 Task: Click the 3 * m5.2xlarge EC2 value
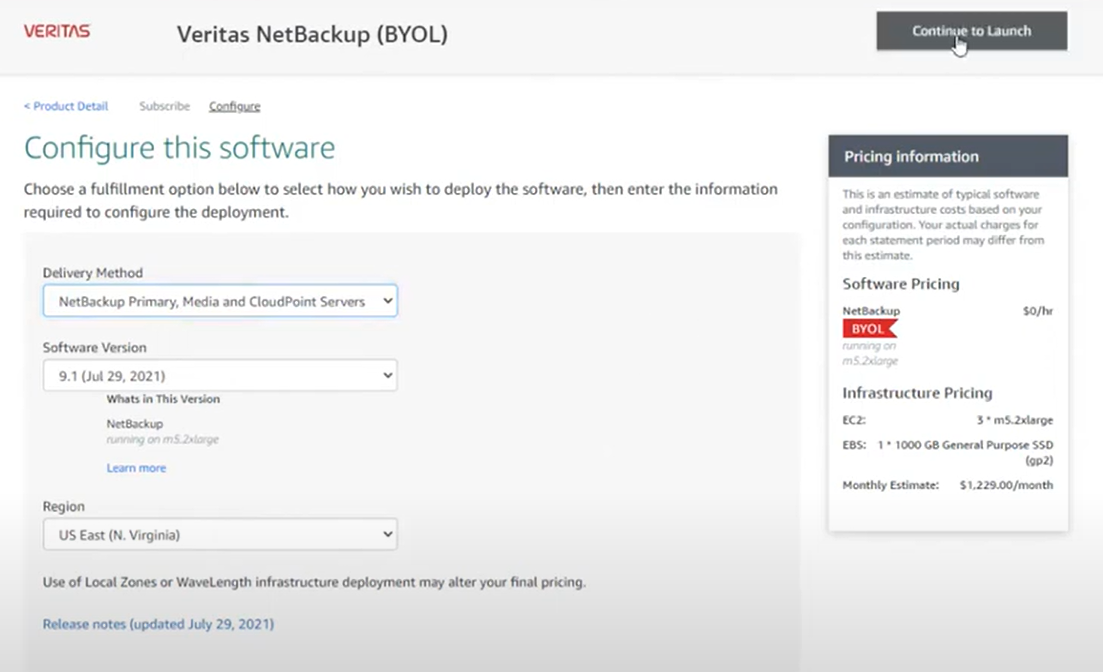click(x=1014, y=420)
